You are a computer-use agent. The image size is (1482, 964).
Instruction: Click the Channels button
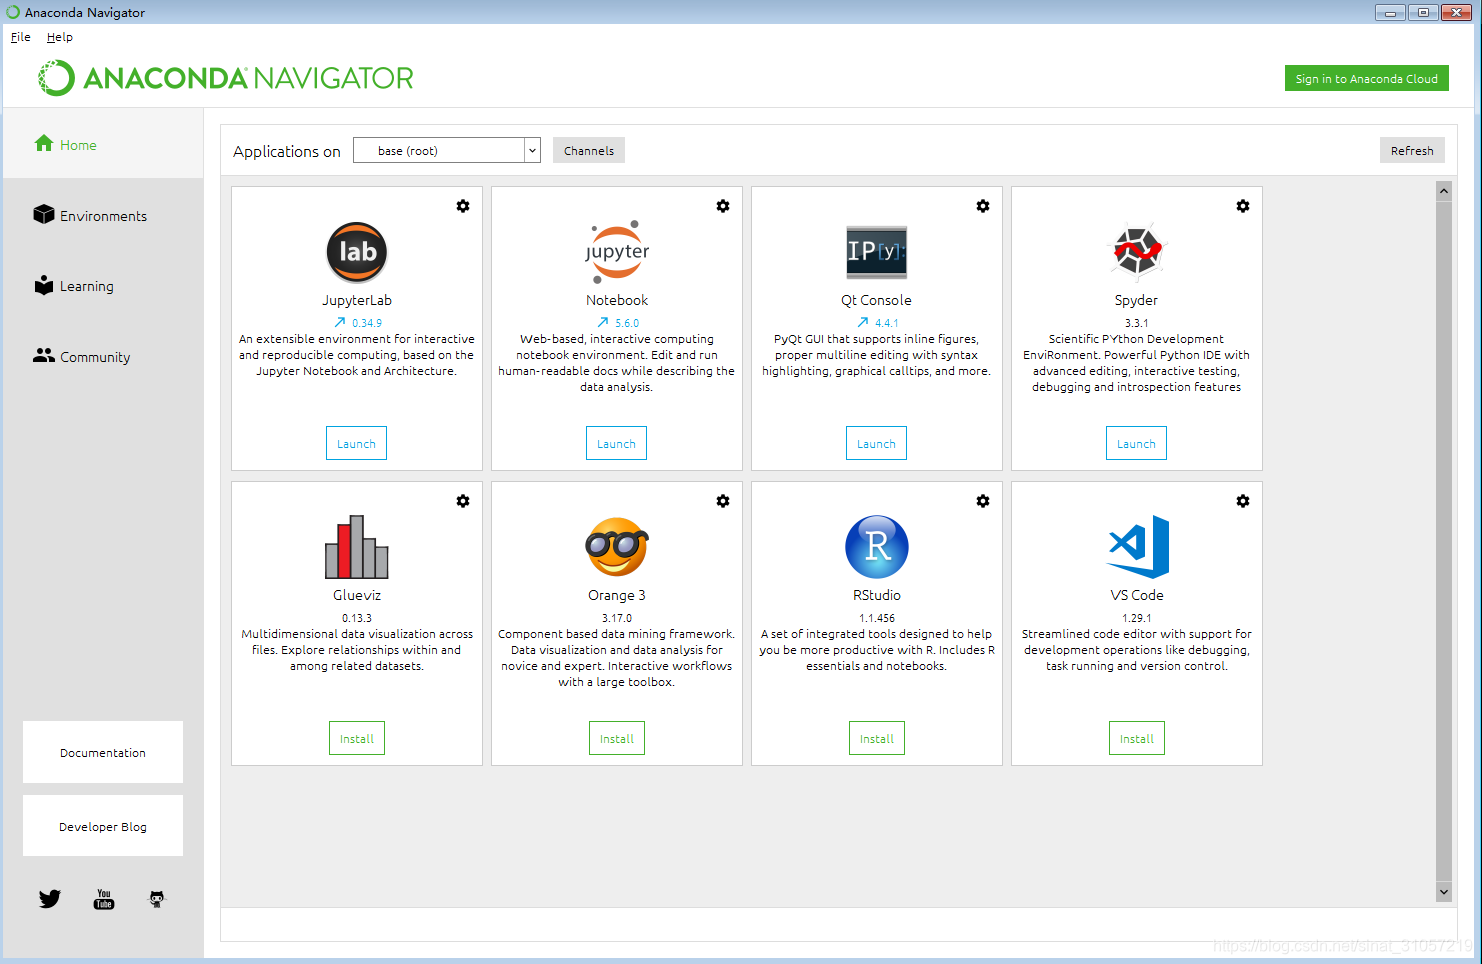point(589,150)
